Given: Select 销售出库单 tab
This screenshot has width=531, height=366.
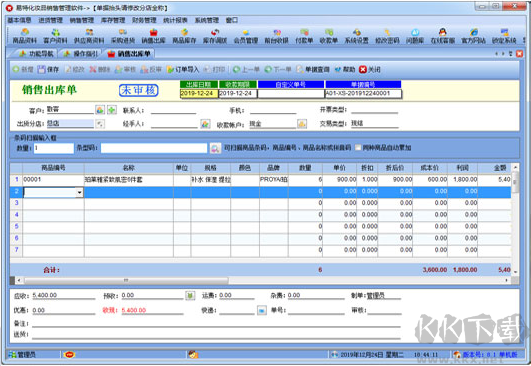Looking at the screenshot, I should [129, 54].
